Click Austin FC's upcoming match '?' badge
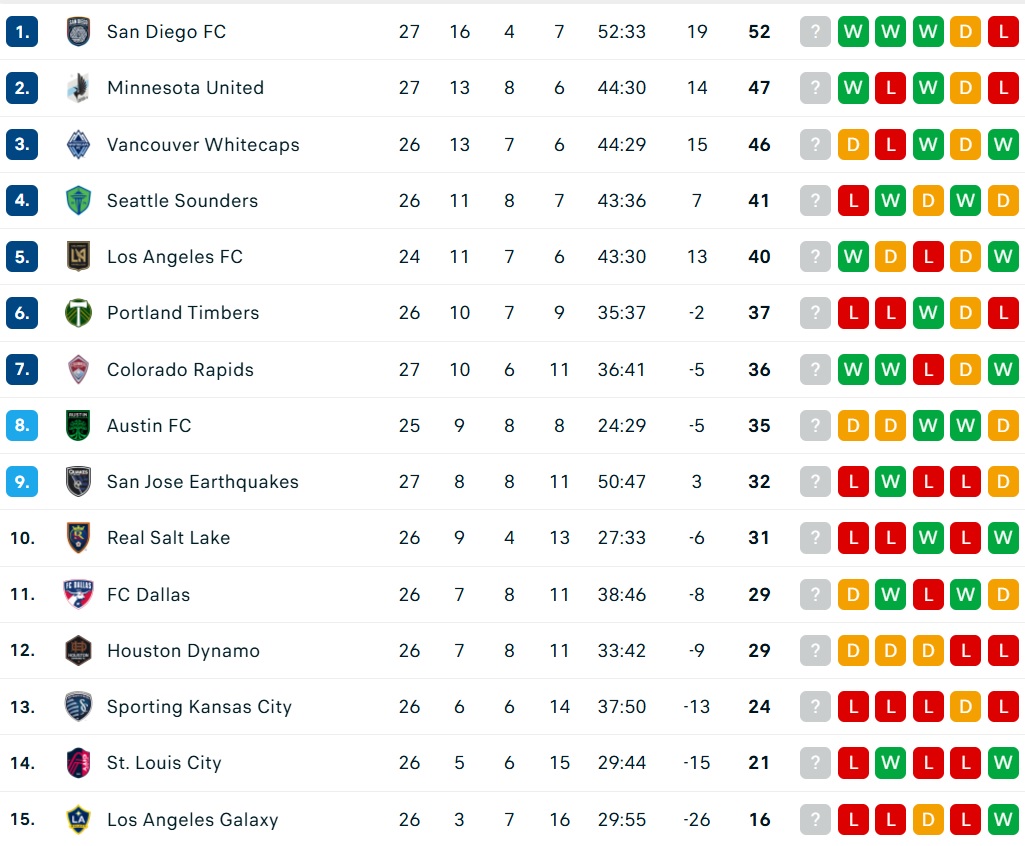This screenshot has height=846, width=1025. coord(815,426)
